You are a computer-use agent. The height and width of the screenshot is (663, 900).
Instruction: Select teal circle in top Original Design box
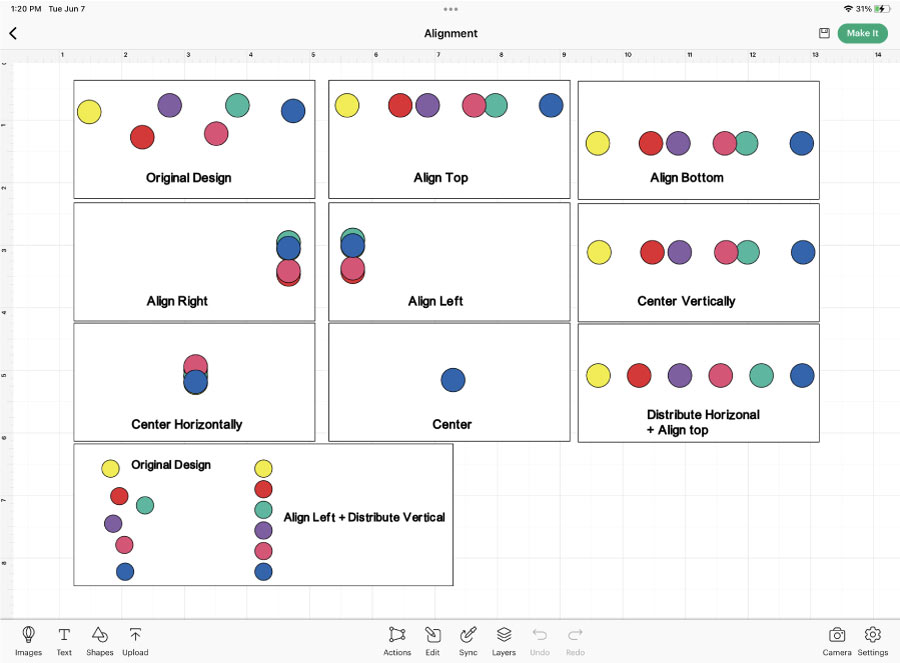(237, 105)
